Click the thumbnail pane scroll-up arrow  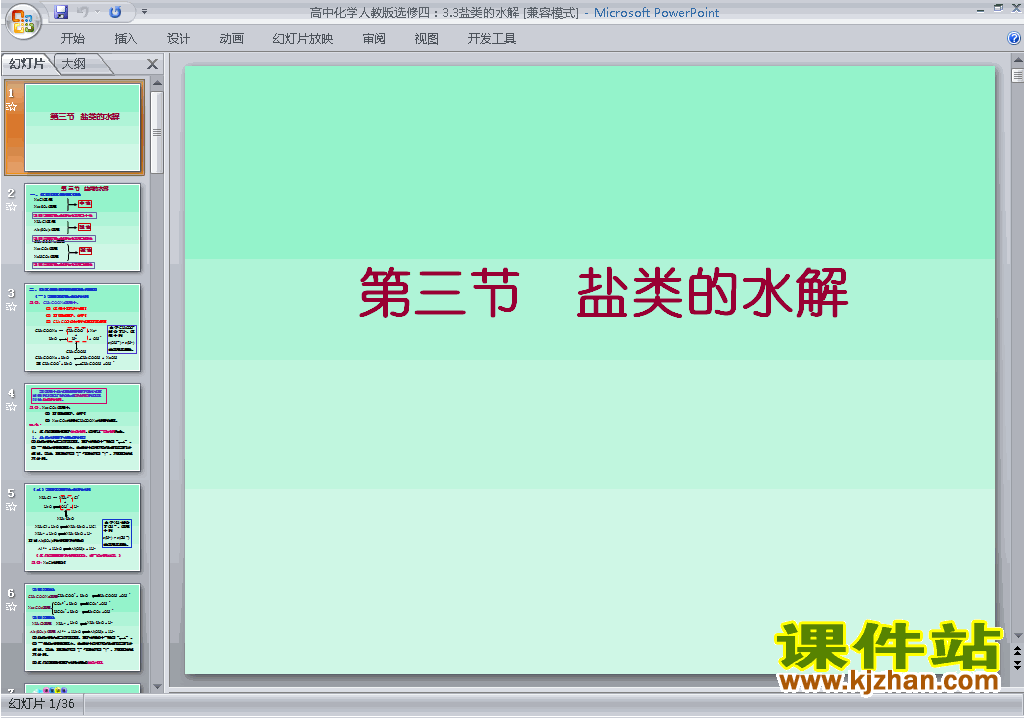pyautogui.click(x=157, y=84)
